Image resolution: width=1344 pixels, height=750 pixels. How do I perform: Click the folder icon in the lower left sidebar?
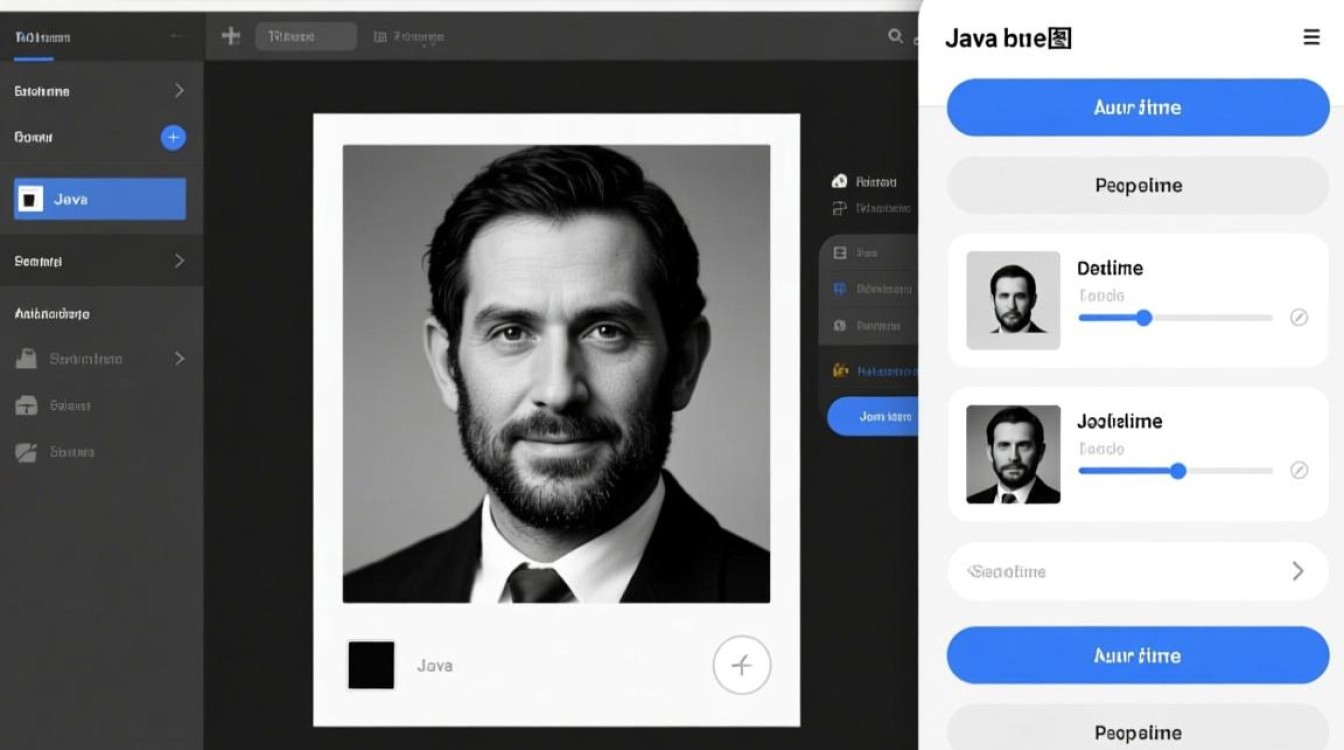[x=27, y=359]
